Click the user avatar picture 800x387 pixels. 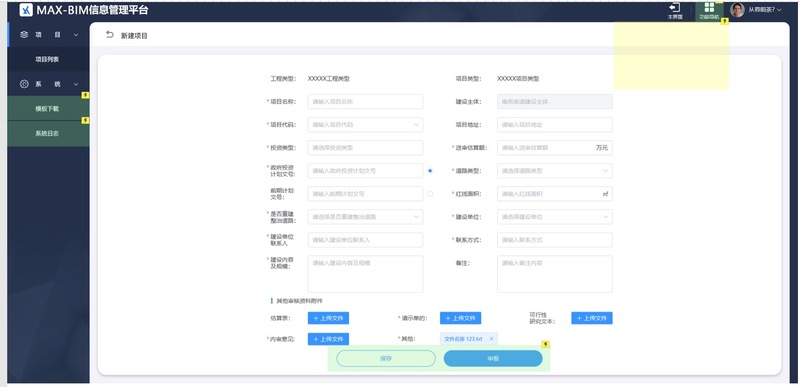(x=737, y=10)
